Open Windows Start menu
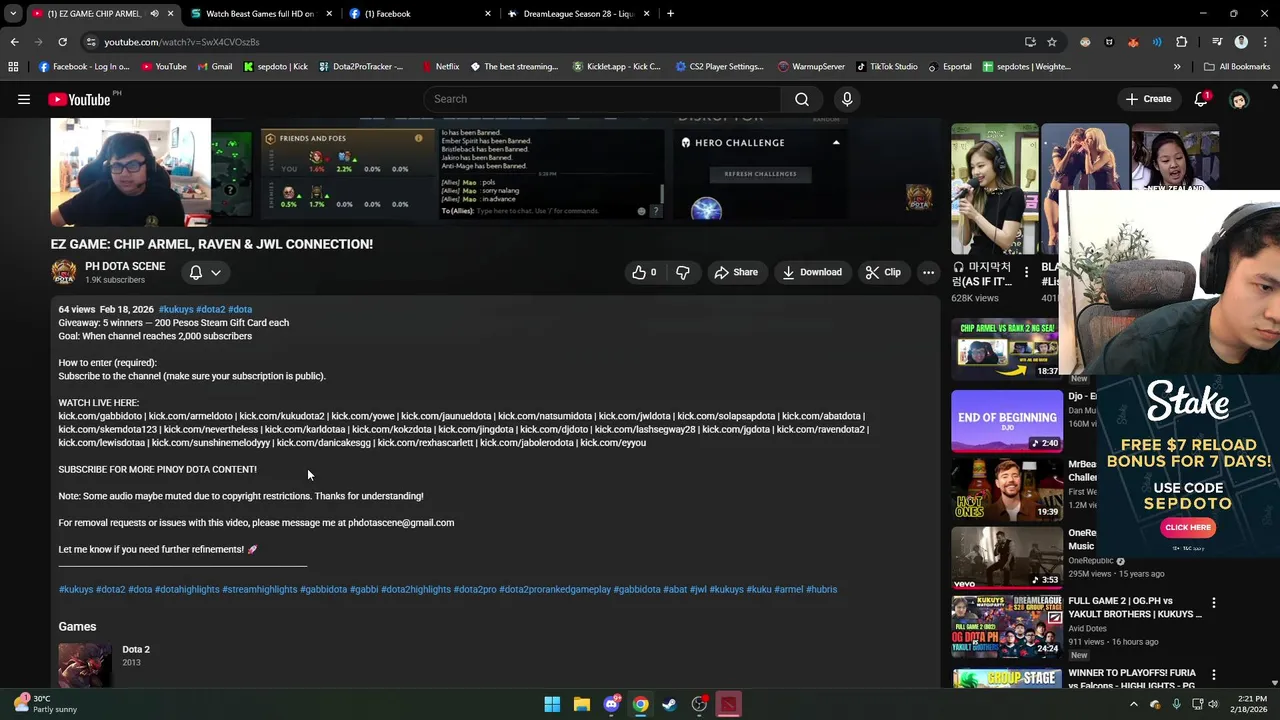Screen dimensions: 1280x720 (x=552, y=704)
